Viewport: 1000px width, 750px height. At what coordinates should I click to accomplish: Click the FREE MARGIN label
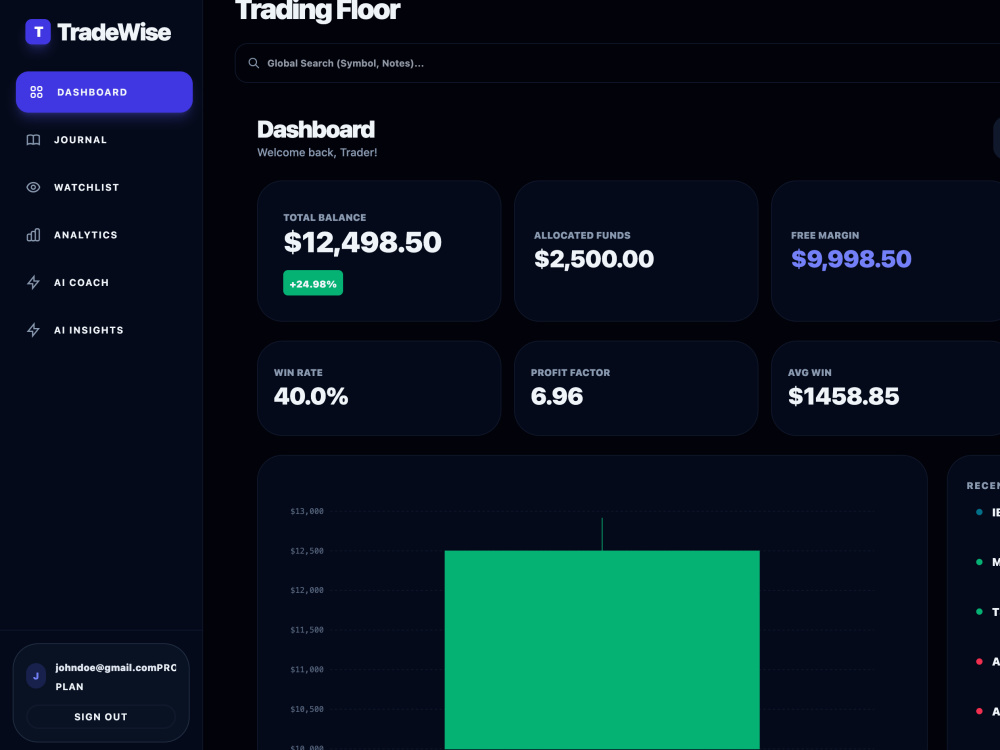click(x=825, y=235)
